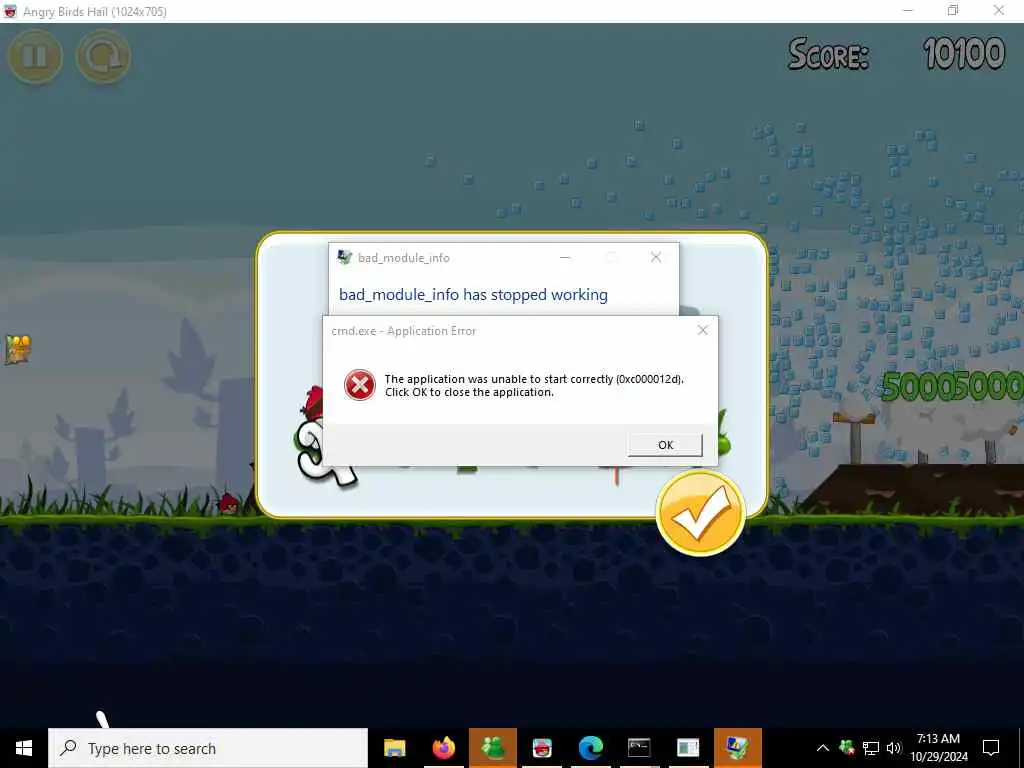Click the green 5000 points popup
Image resolution: width=1024 pixels, height=768 pixels.
(952, 386)
